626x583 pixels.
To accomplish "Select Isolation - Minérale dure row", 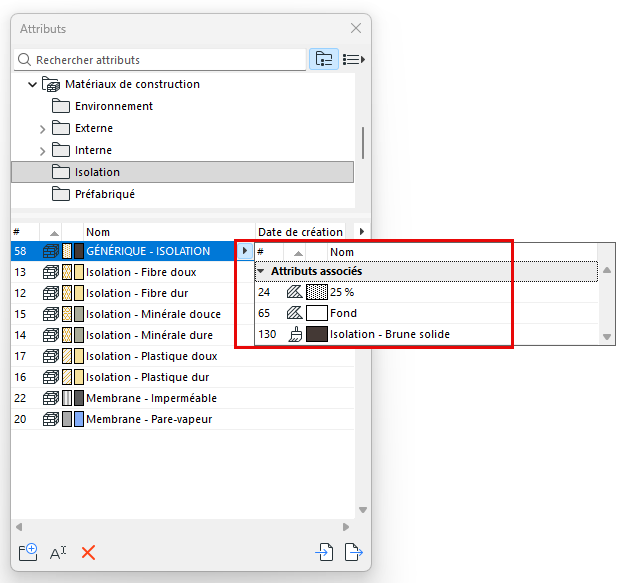I will pos(182,335).
